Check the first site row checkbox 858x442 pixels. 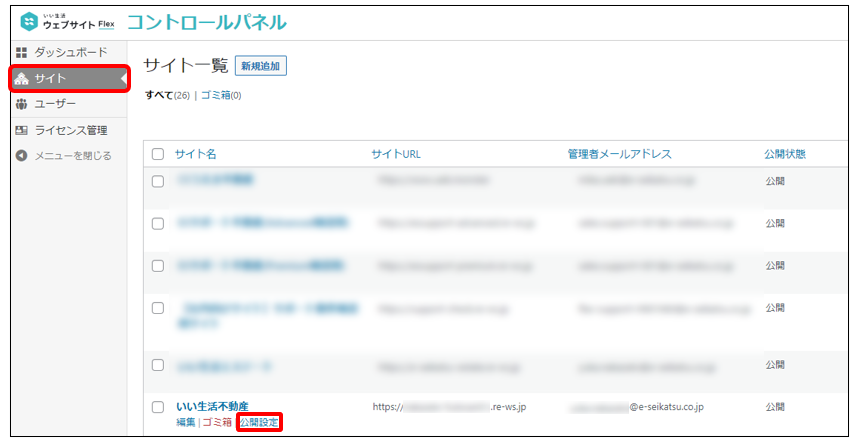158,181
